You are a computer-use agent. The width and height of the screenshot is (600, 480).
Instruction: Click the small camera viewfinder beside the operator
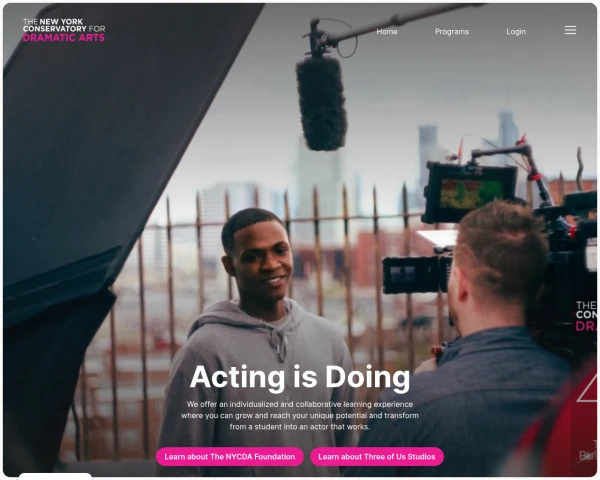coord(416,274)
